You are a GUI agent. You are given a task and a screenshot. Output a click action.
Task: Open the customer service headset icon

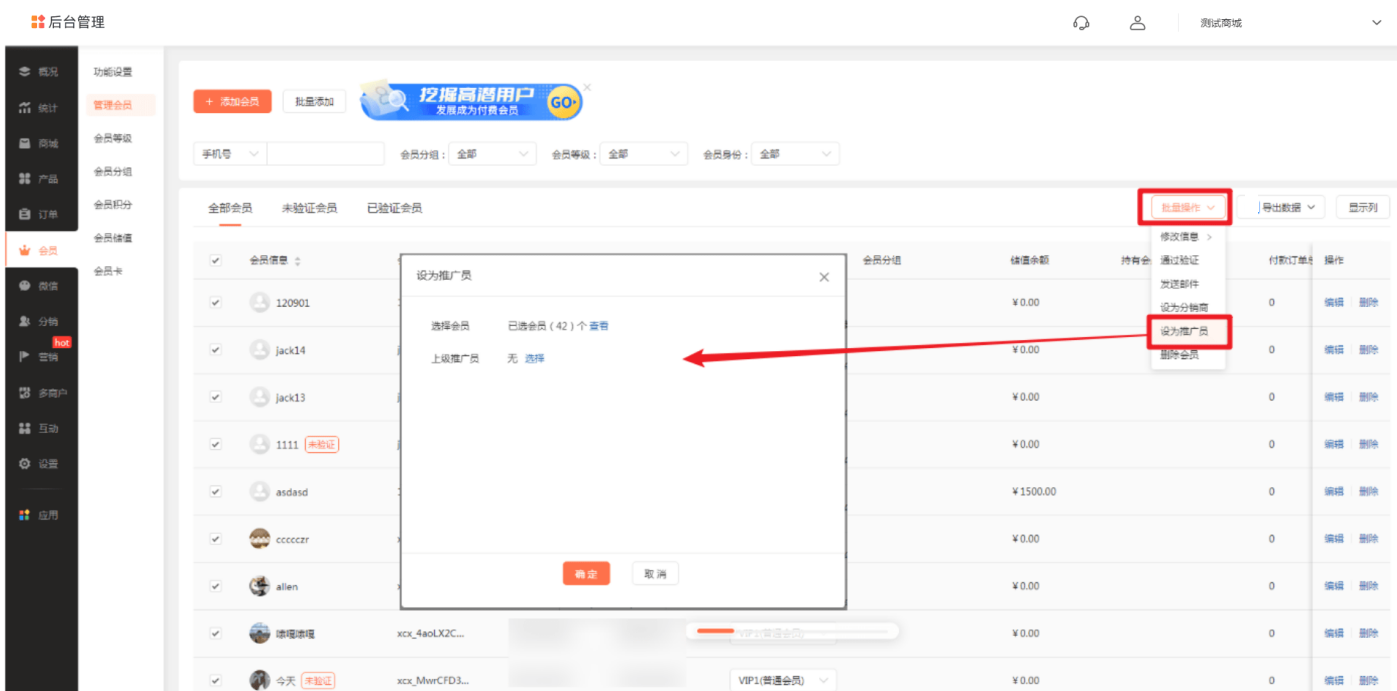pyautogui.click(x=1081, y=23)
